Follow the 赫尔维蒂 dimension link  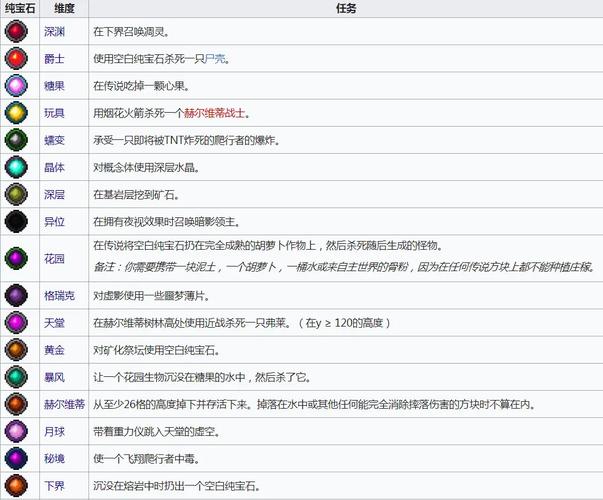pos(62,404)
